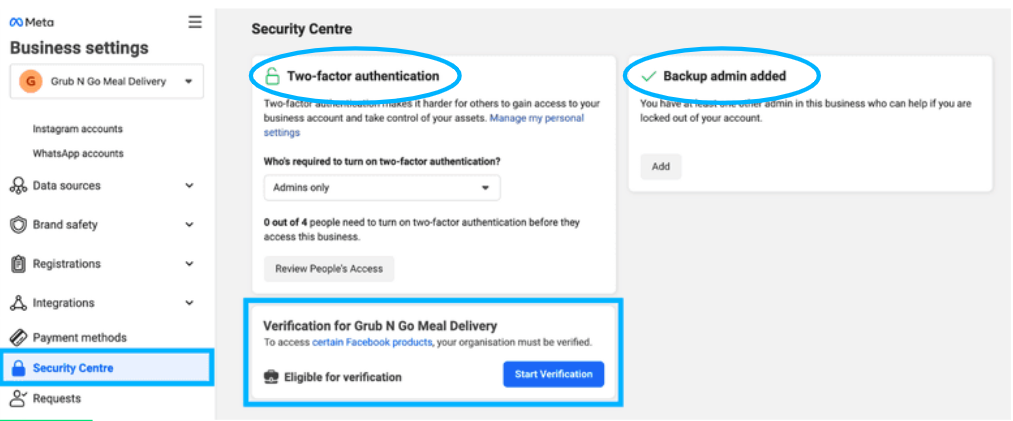This screenshot has width=1013, height=421.
Task: Click the Registrations clipboard icon
Action: point(18,264)
